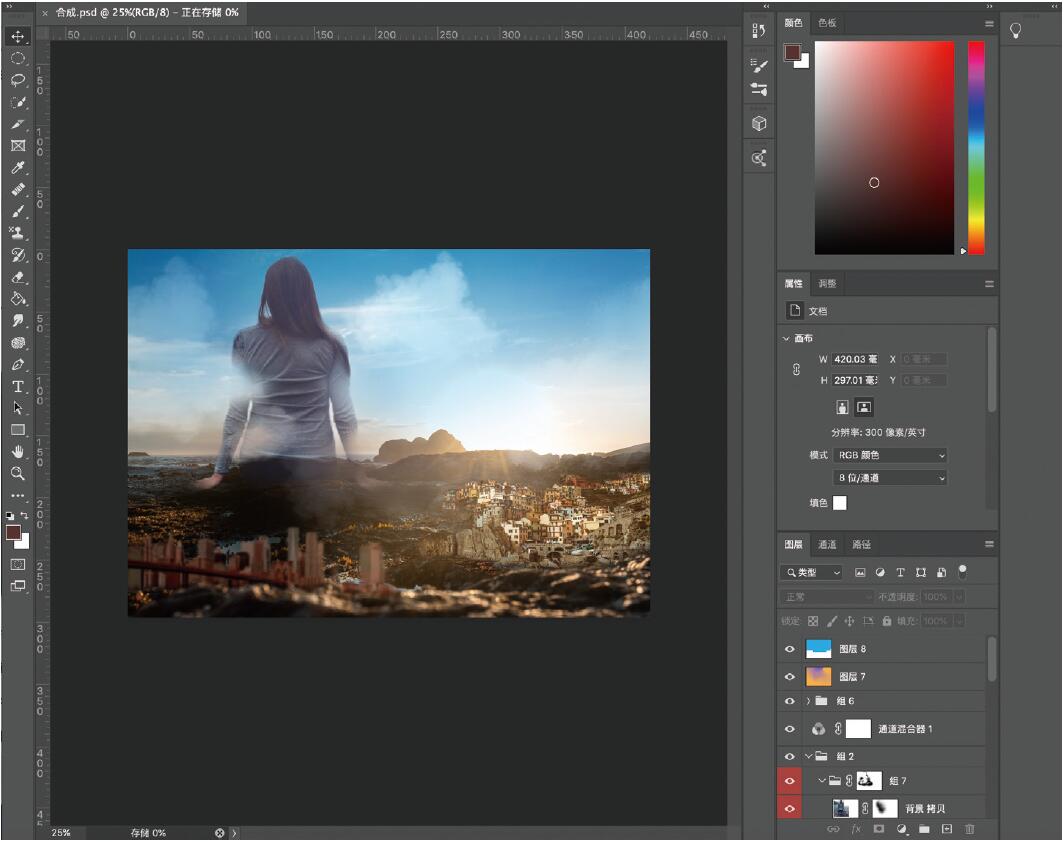This screenshot has width=1064, height=842.
Task: Click the canvas width W field
Action: point(855,360)
